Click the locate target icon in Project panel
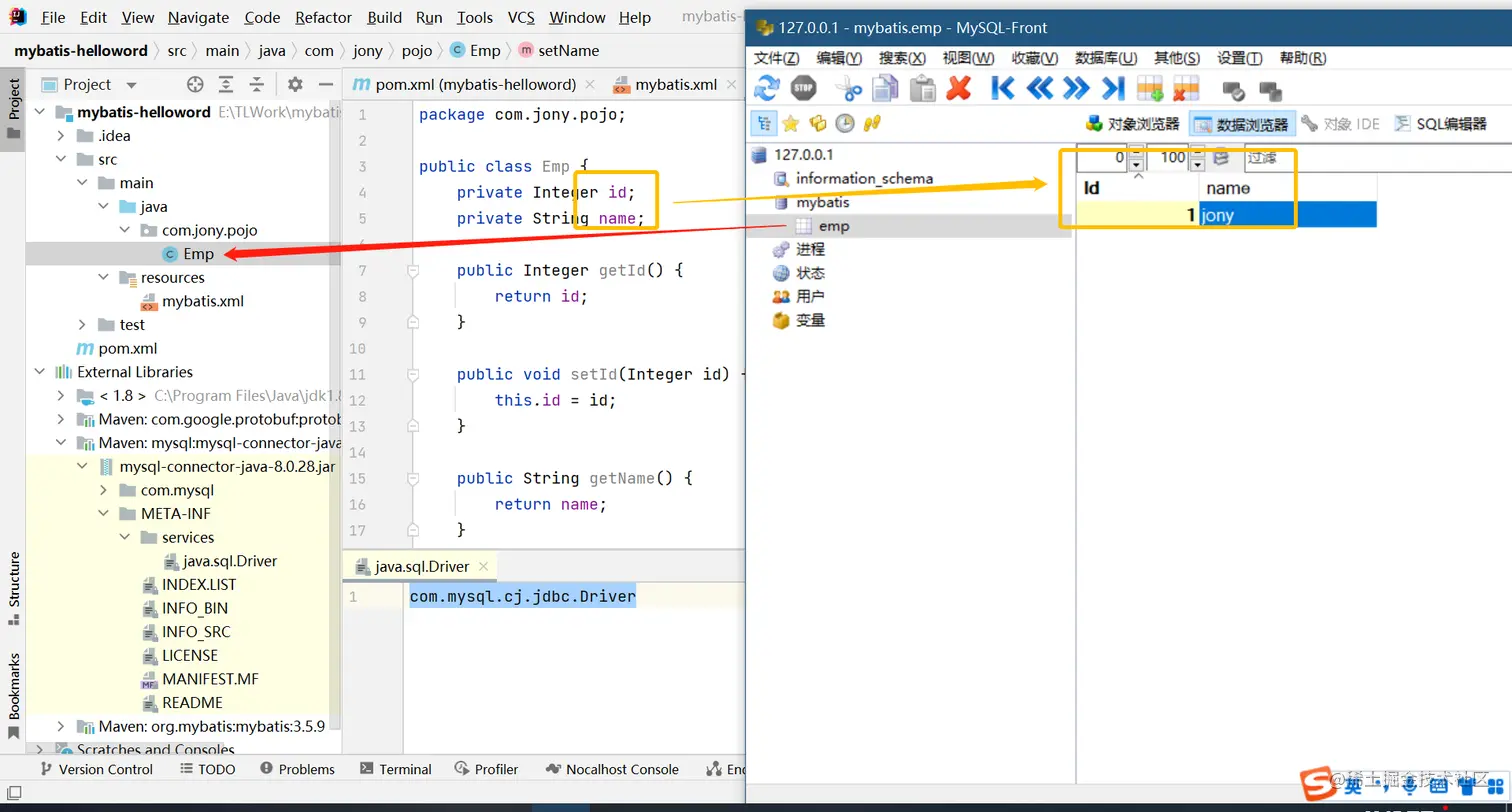The image size is (1512, 812). coord(195,84)
